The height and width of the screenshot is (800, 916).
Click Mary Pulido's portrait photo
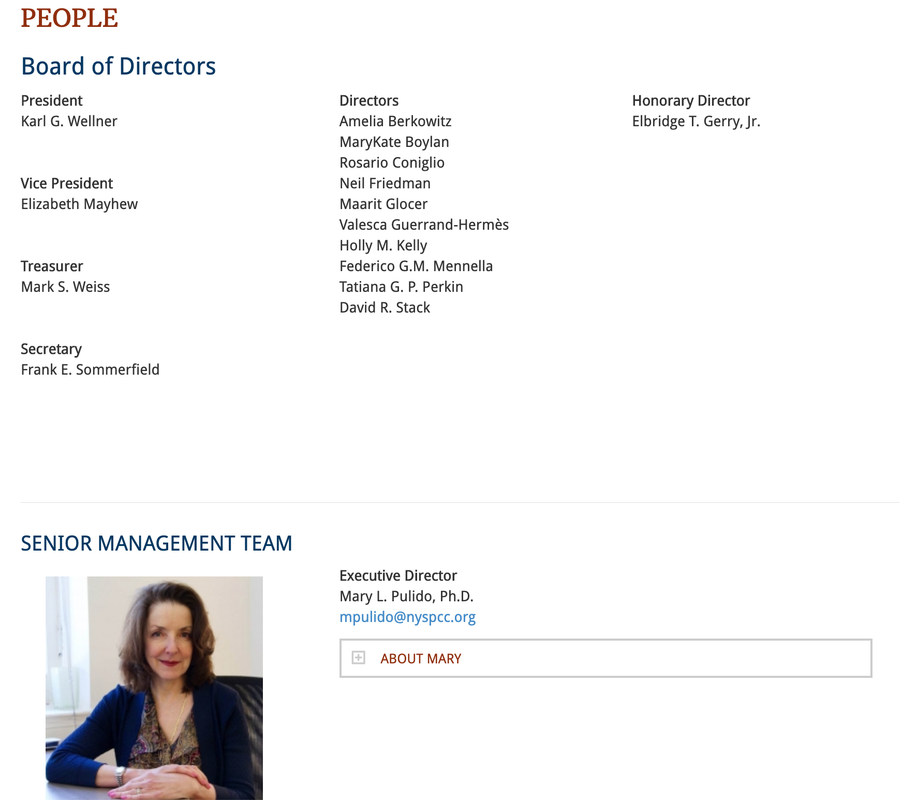pyautogui.click(x=154, y=688)
